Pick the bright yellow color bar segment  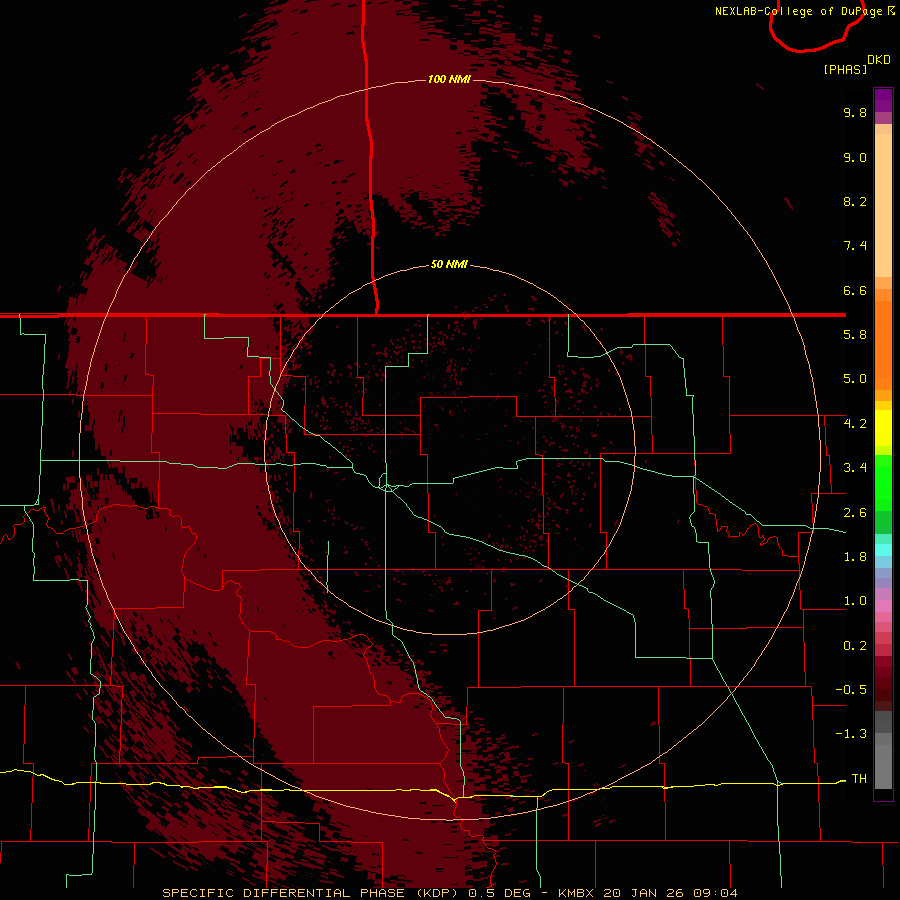[883, 428]
